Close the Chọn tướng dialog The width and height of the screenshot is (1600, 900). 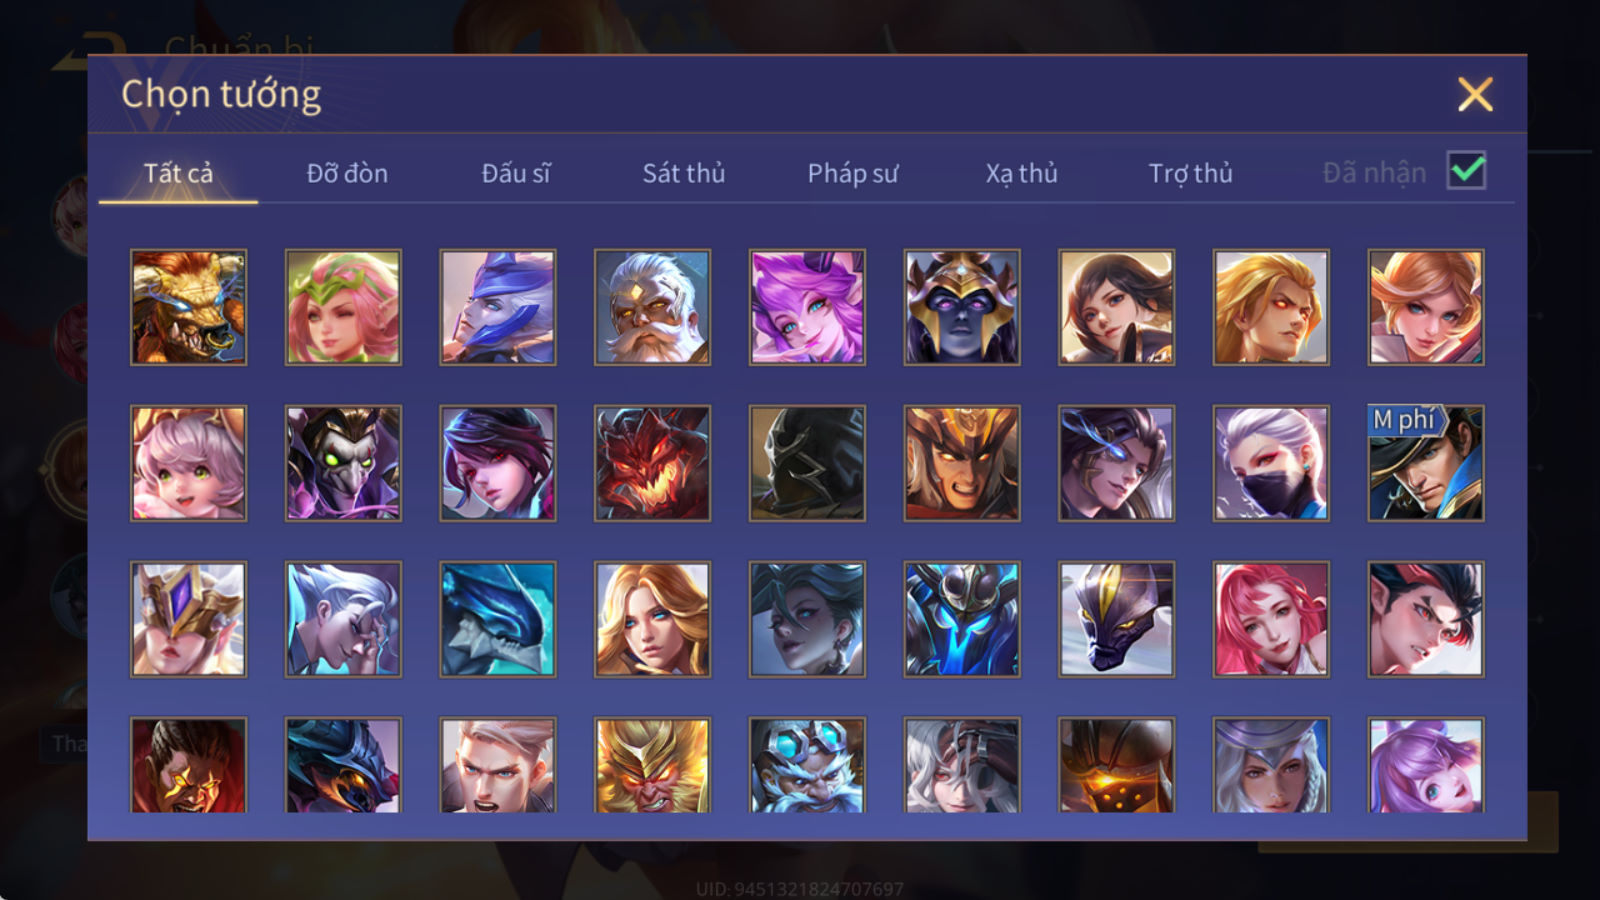(1475, 95)
